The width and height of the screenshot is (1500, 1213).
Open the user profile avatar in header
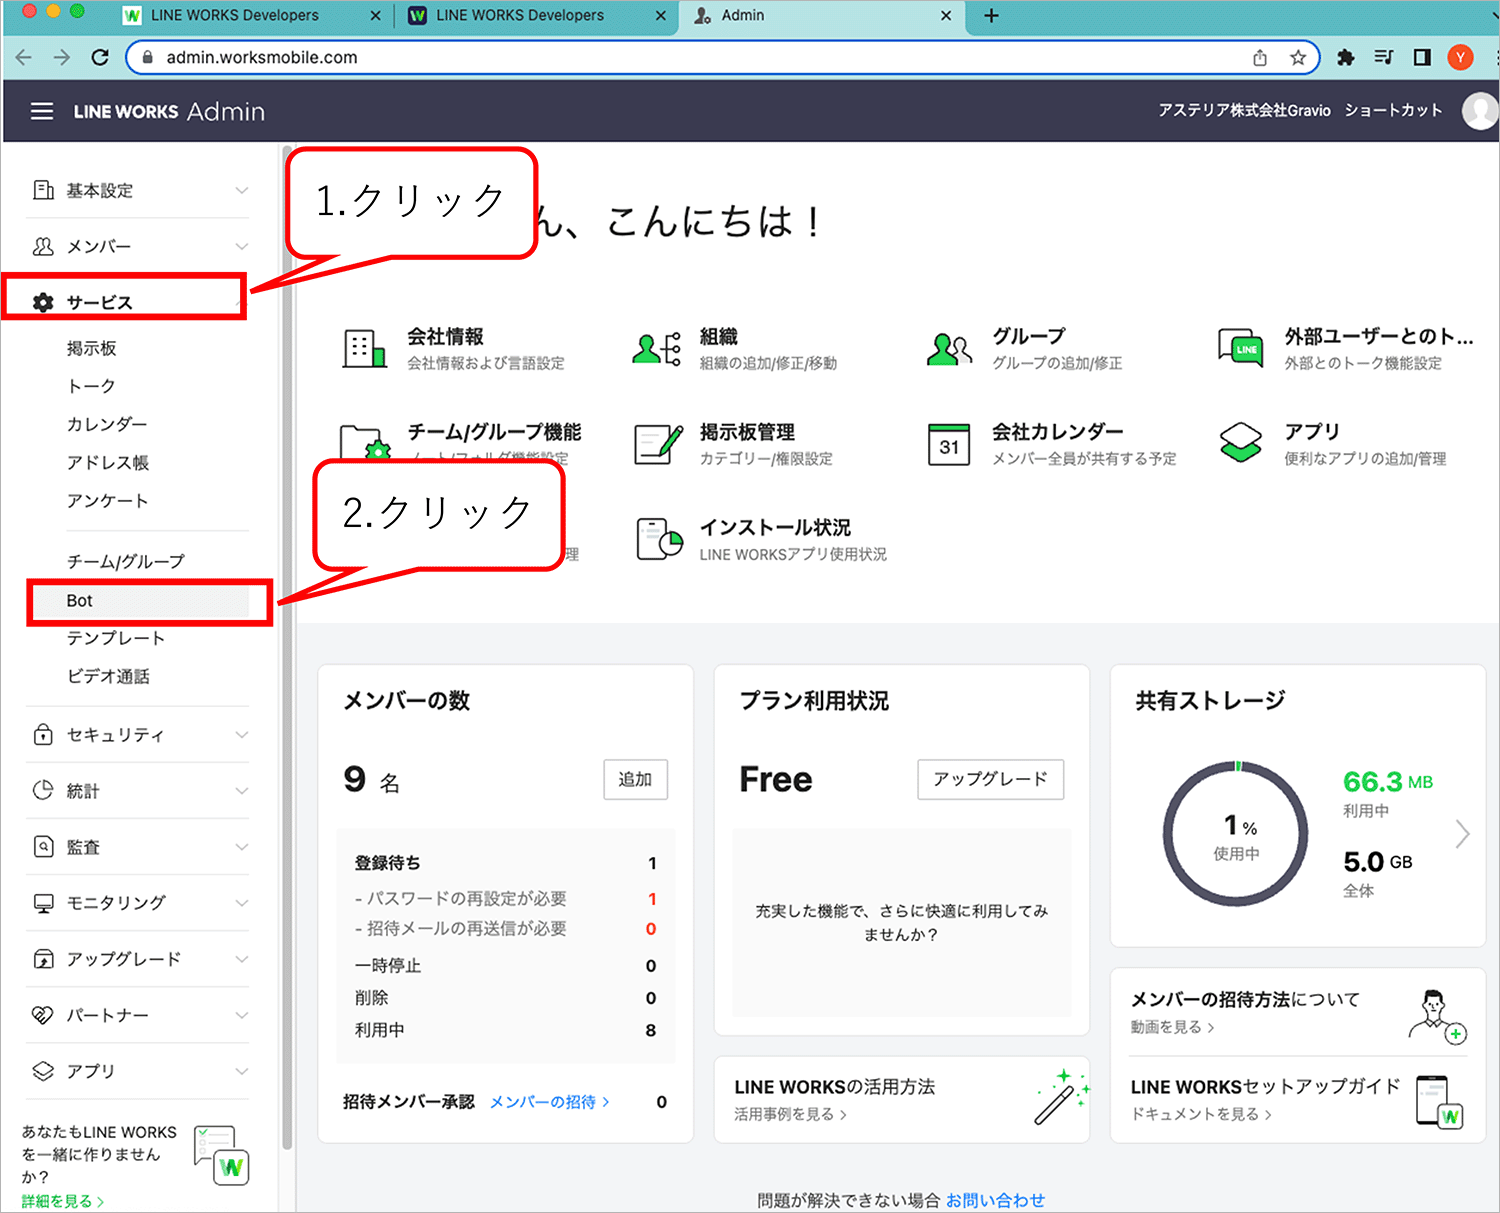(1480, 111)
